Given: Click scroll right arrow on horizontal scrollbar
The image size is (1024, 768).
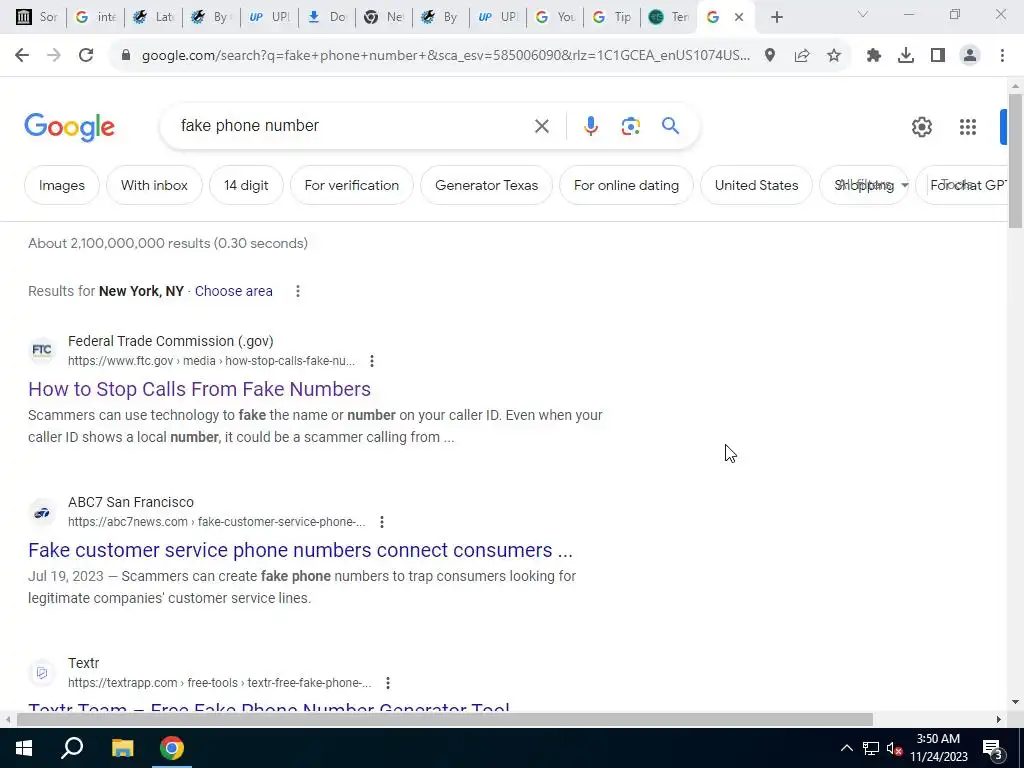Looking at the screenshot, I should pyautogui.click(x=999, y=720).
